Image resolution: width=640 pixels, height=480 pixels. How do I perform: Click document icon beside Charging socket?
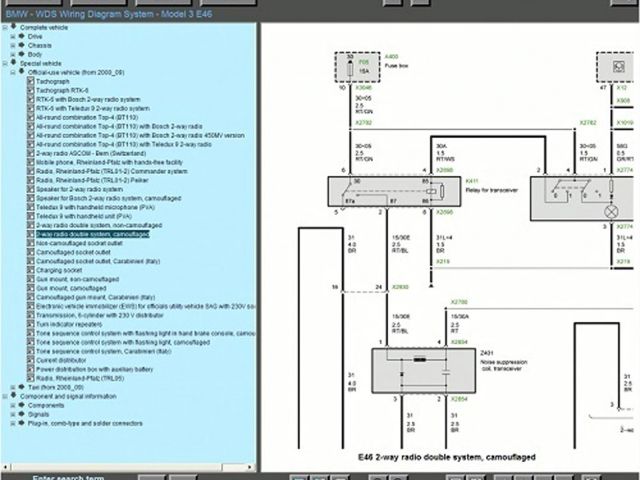pos(30,269)
